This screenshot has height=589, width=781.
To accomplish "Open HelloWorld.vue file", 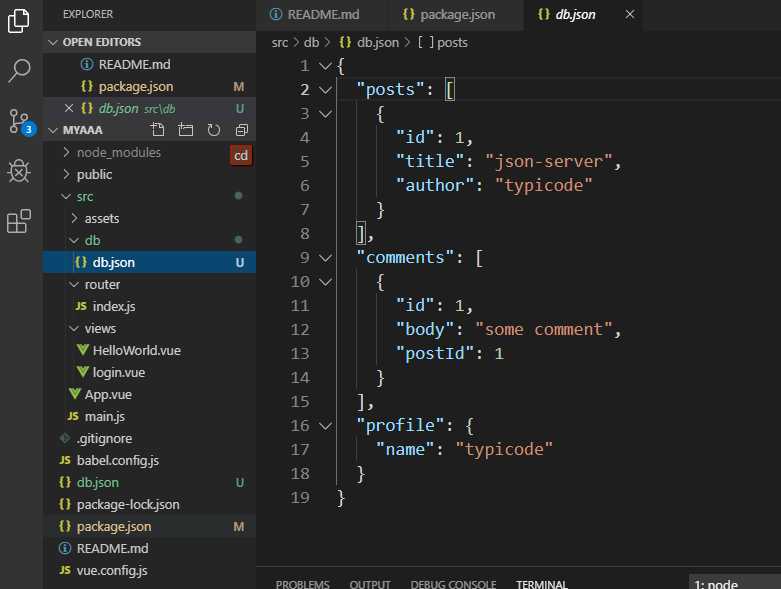I will click(x=149, y=350).
